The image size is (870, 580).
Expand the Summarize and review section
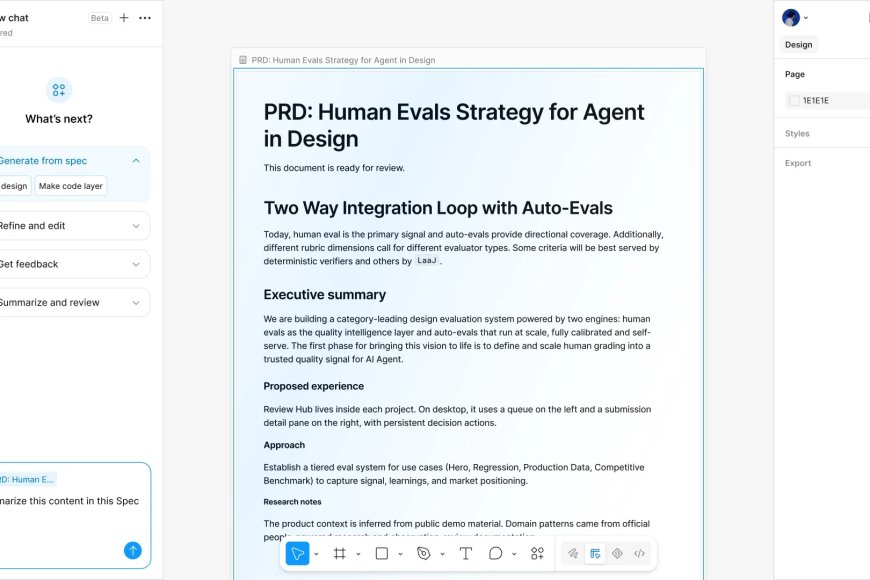(136, 302)
